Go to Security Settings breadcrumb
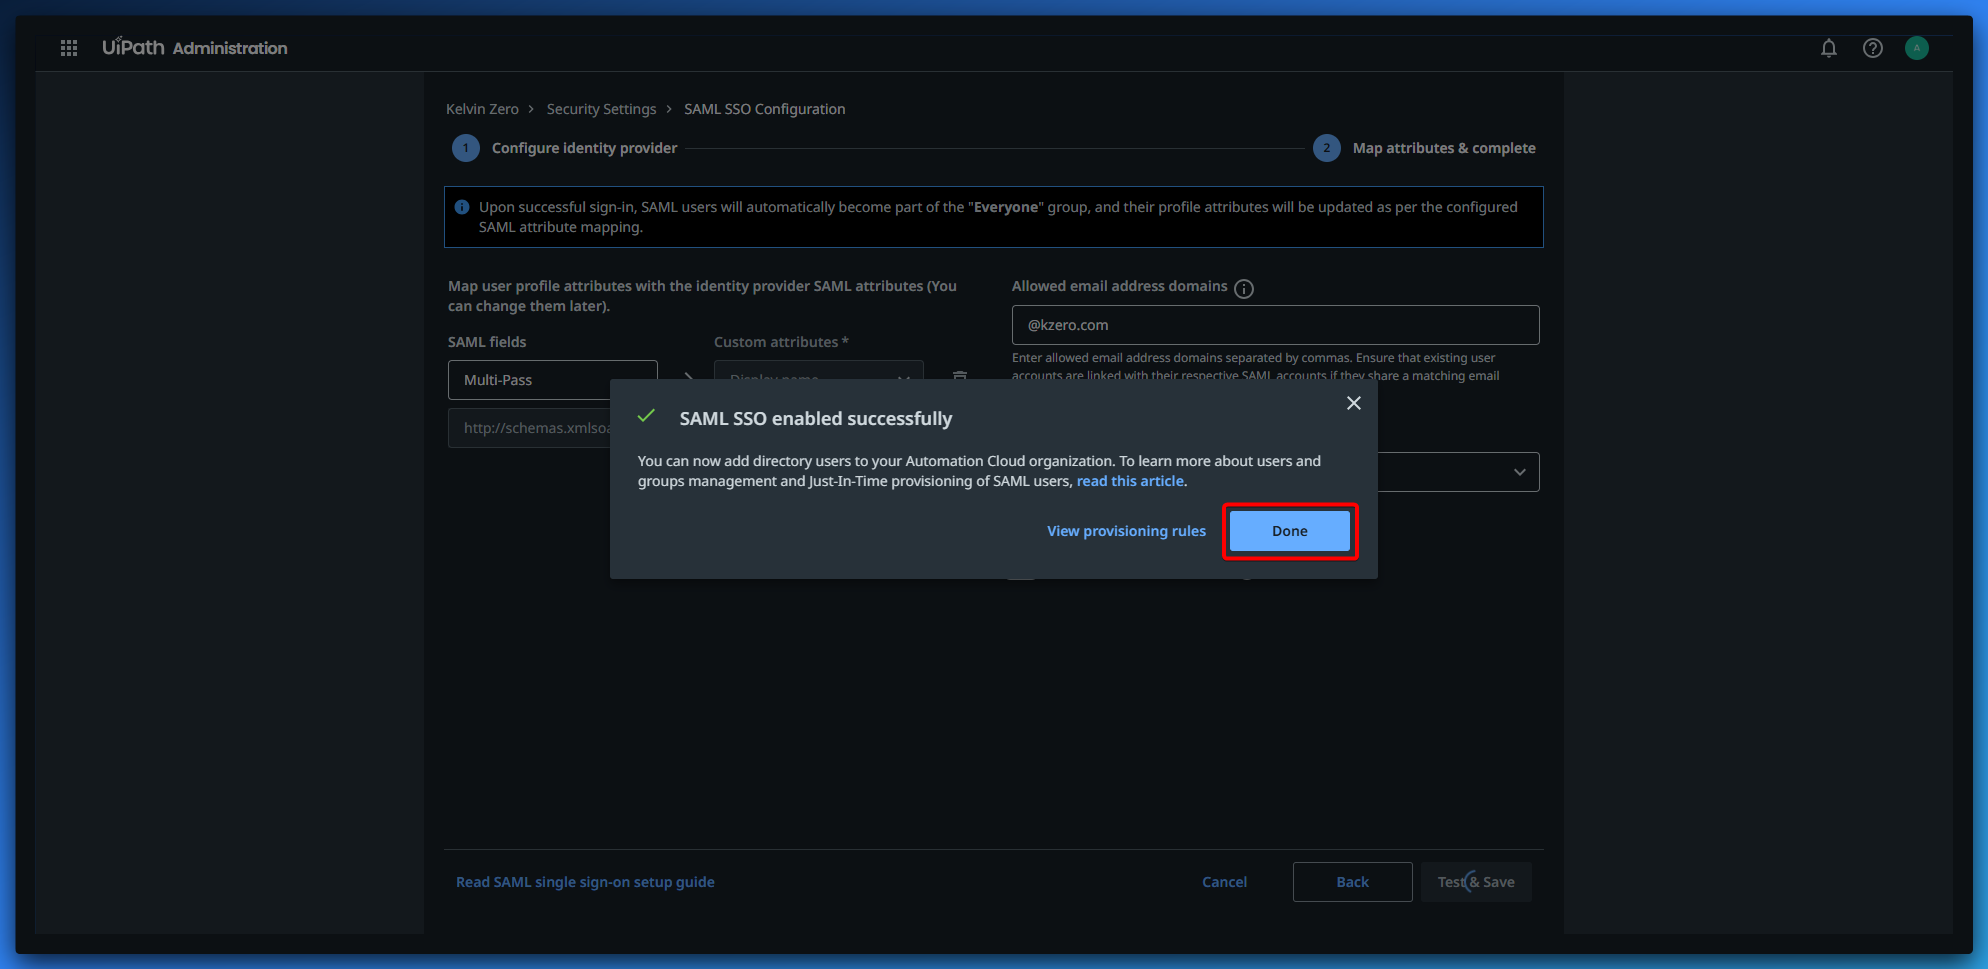The width and height of the screenshot is (1988, 969). (601, 109)
